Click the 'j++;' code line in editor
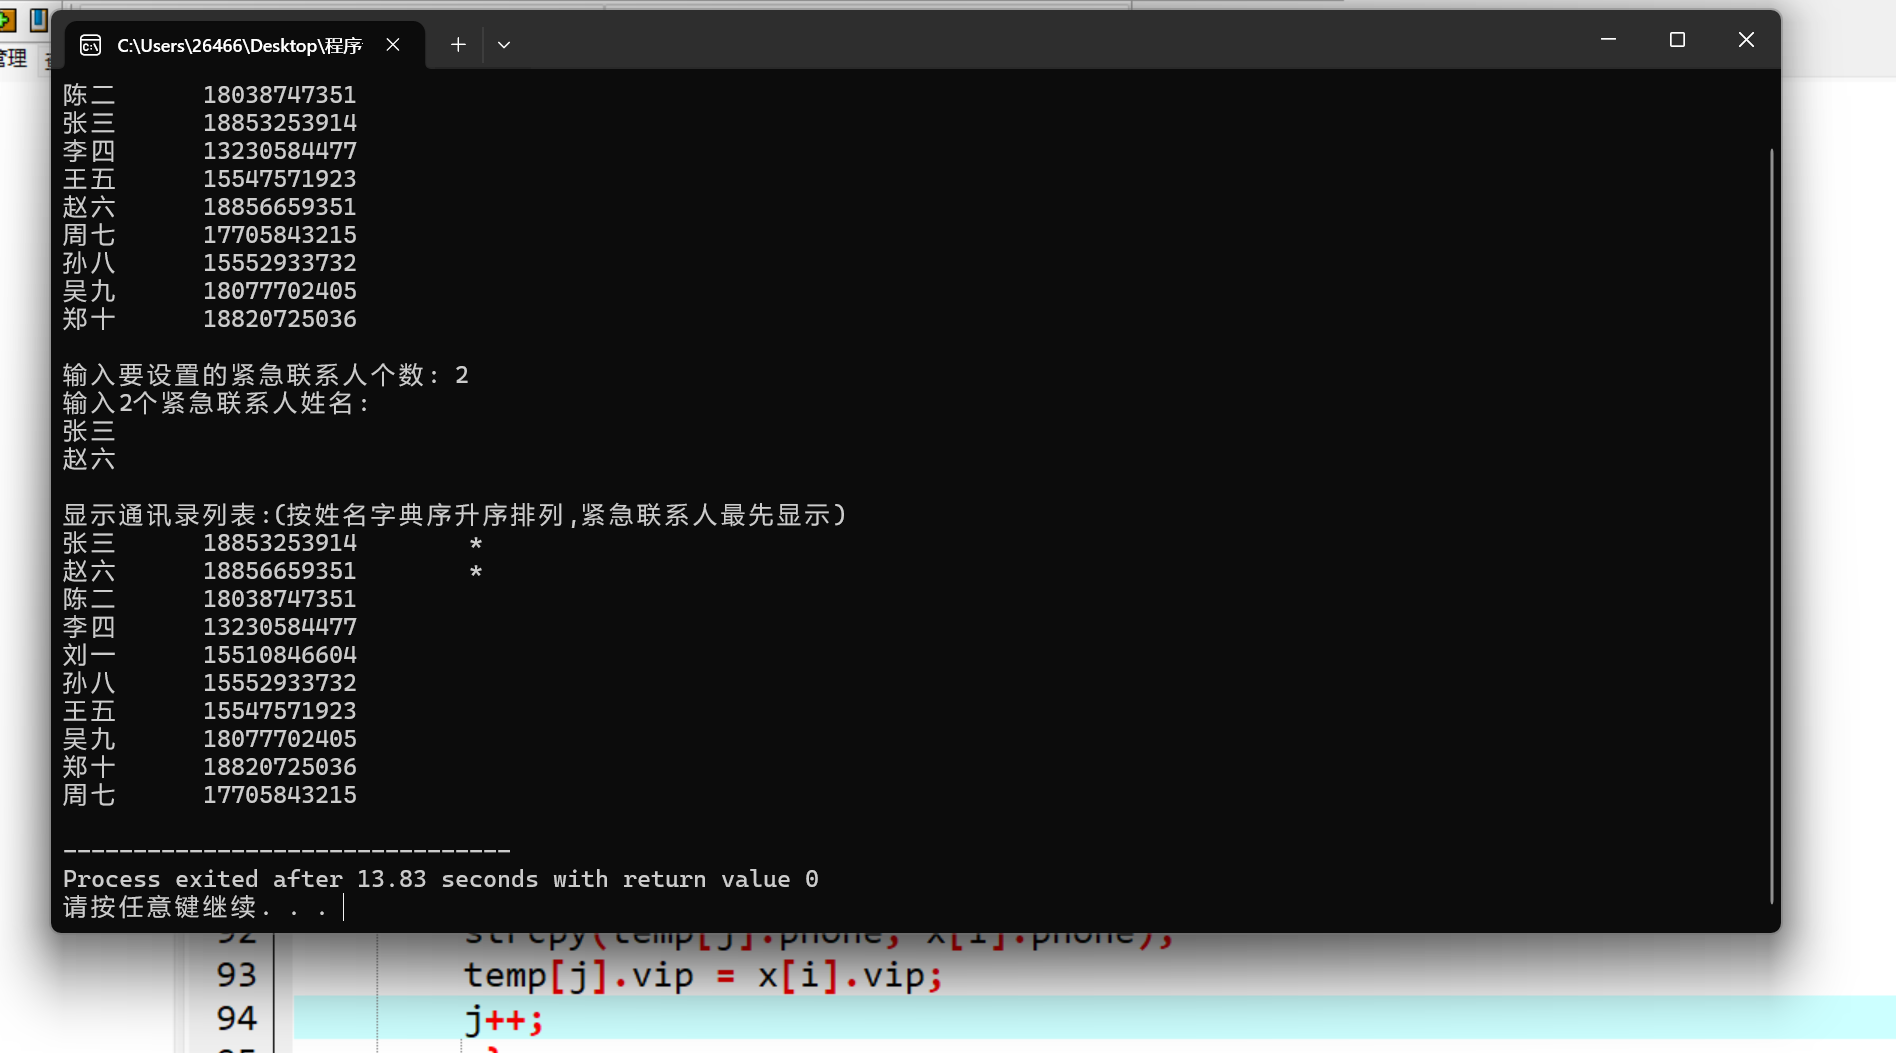 point(503,1019)
